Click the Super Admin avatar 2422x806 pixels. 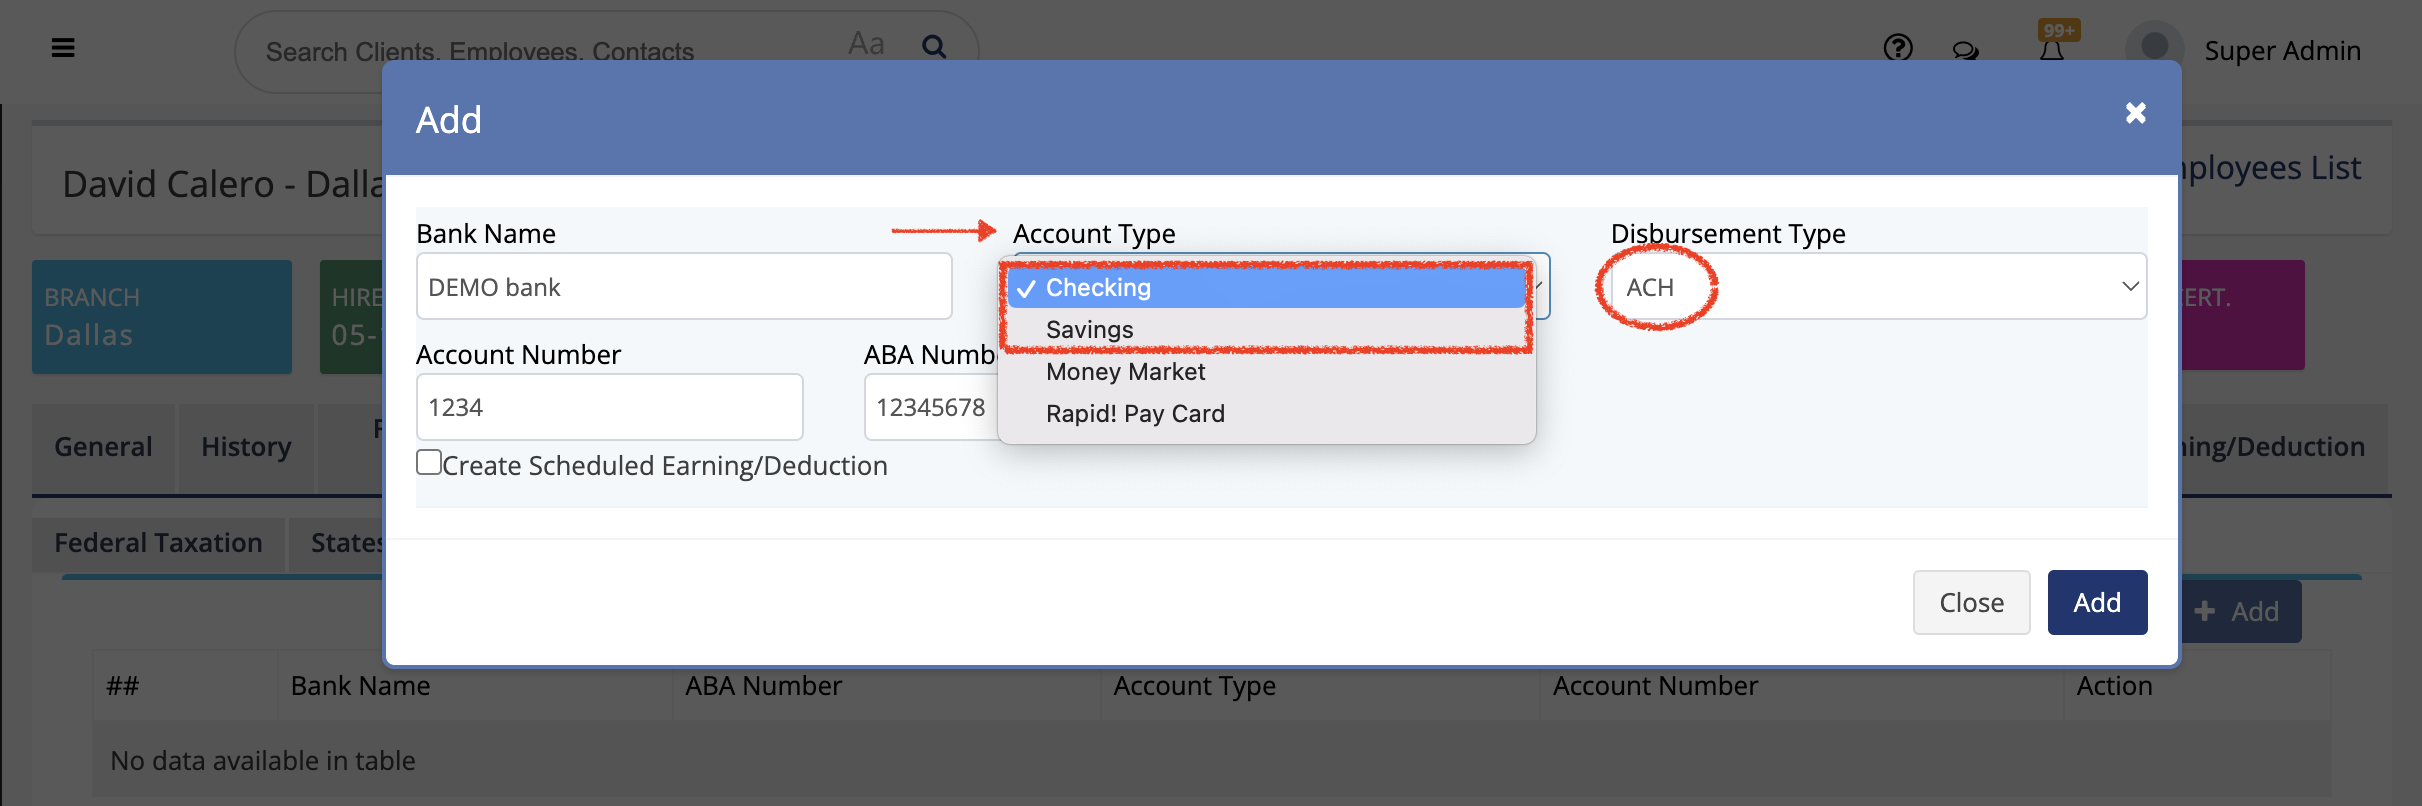click(2154, 48)
